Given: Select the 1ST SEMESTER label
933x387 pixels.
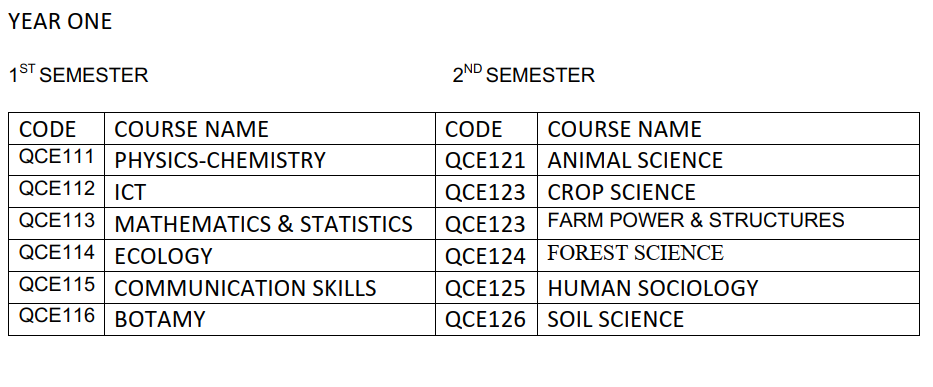Looking at the screenshot, I should tap(78, 74).
